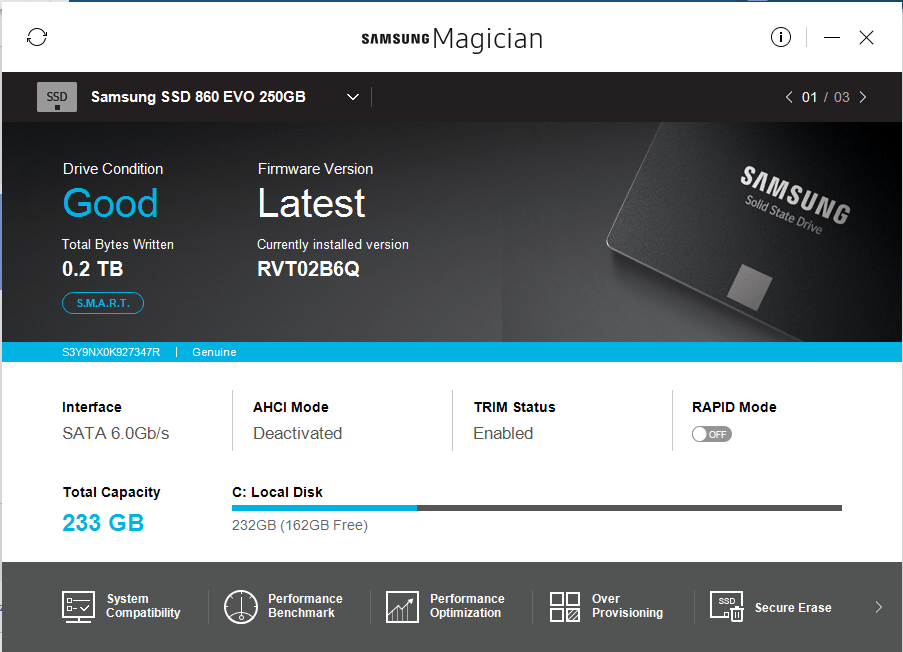Click the Performance Benchmark gauge icon
The image size is (903, 652).
240,606
